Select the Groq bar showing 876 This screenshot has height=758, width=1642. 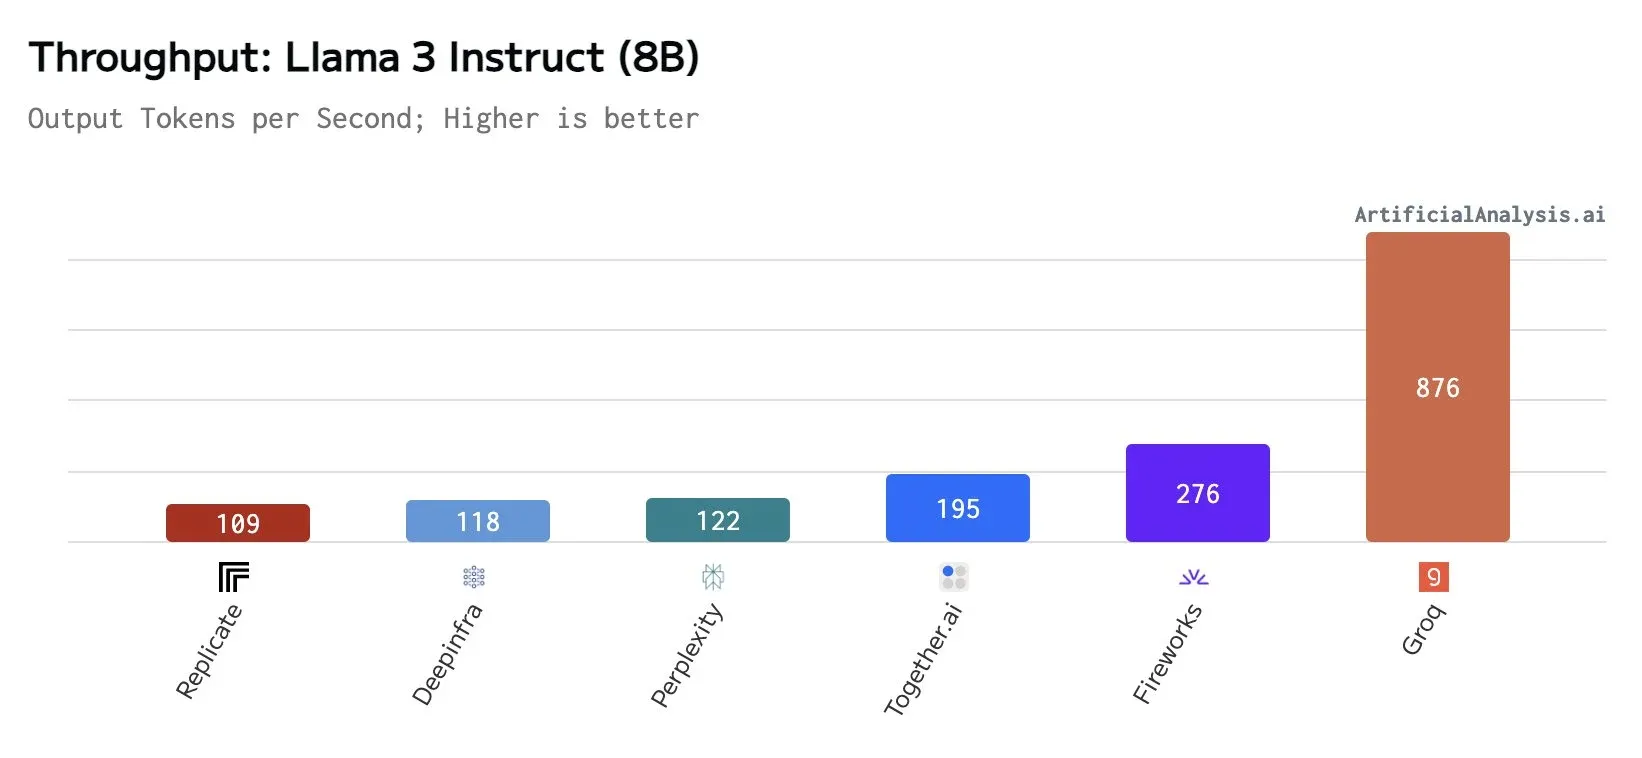1438,387
